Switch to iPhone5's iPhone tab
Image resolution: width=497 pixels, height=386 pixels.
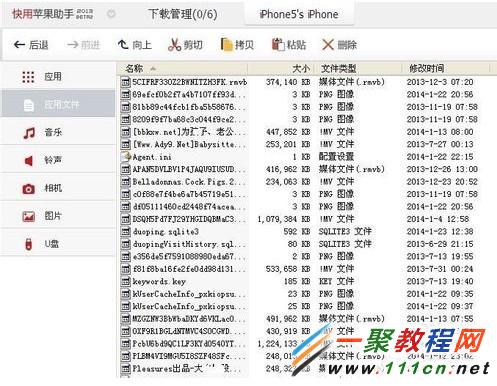click(x=299, y=14)
